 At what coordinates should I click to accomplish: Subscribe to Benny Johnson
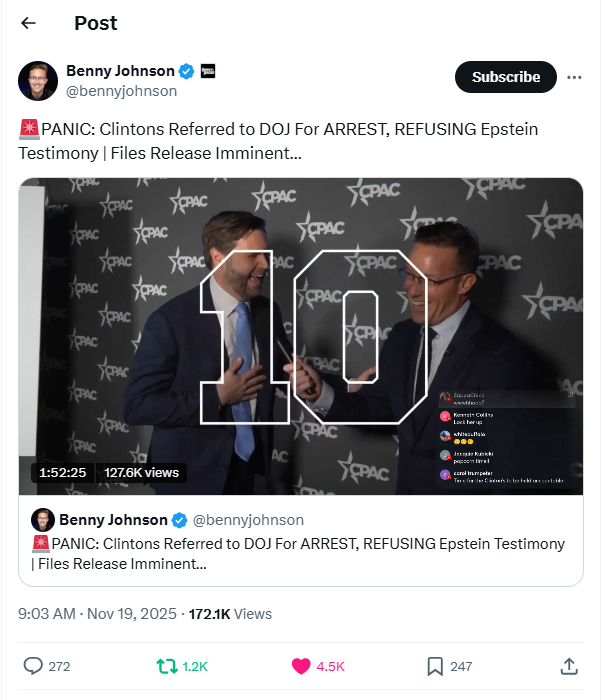pyautogui.click(x=505, y=77)
